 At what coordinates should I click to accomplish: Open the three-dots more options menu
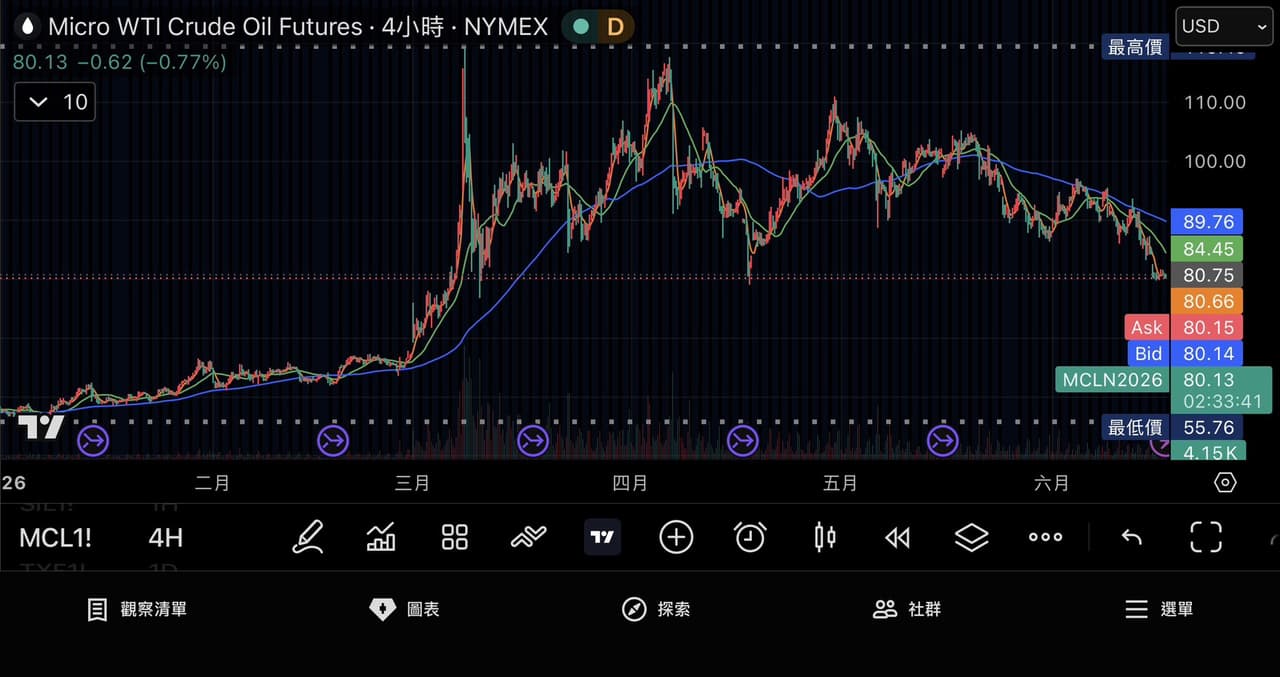[x=1045, y=537]
